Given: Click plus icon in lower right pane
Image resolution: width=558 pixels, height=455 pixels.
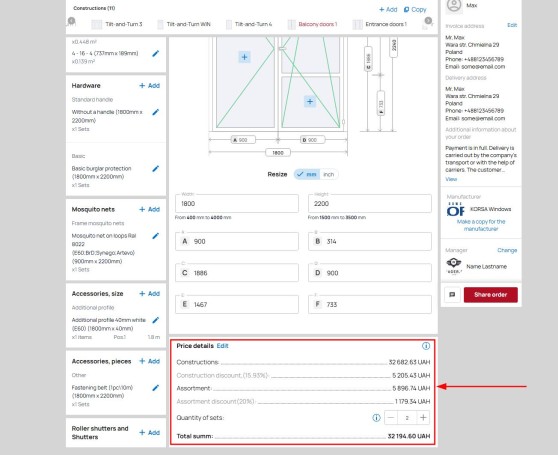Looking at the screenshot, I should point(310,101).
